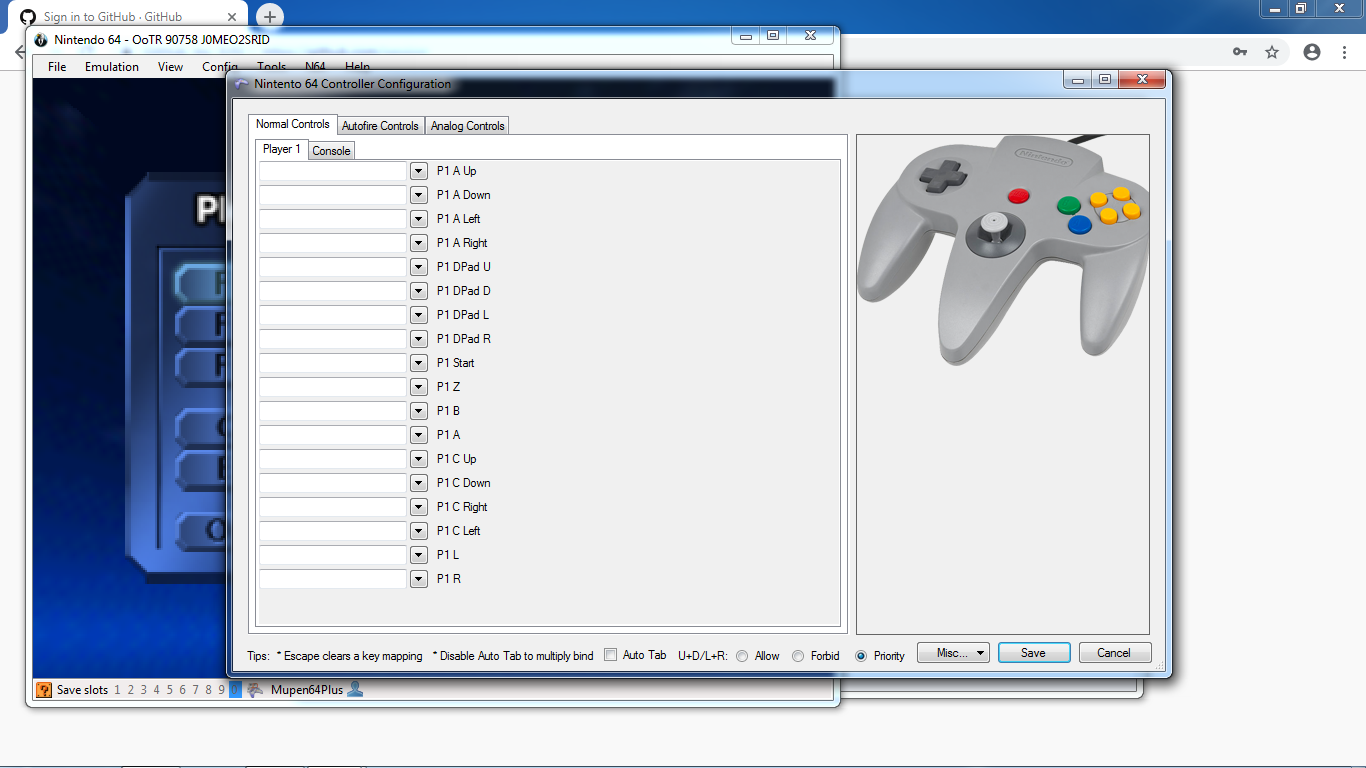The width and height of the screenshot is (1366, 768).
Task: Click the N64 core icon before Mupen64Plus
Action: [x=255, y=690]
